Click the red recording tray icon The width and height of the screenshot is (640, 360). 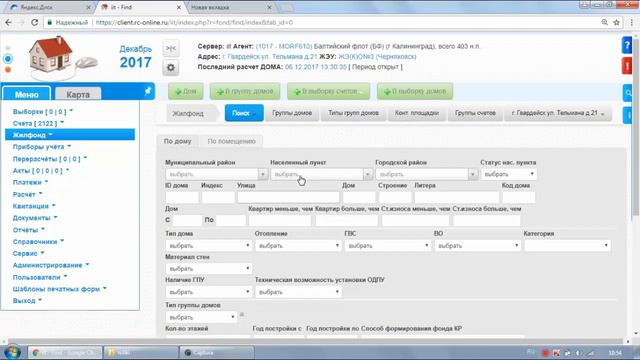click(545, 353)
